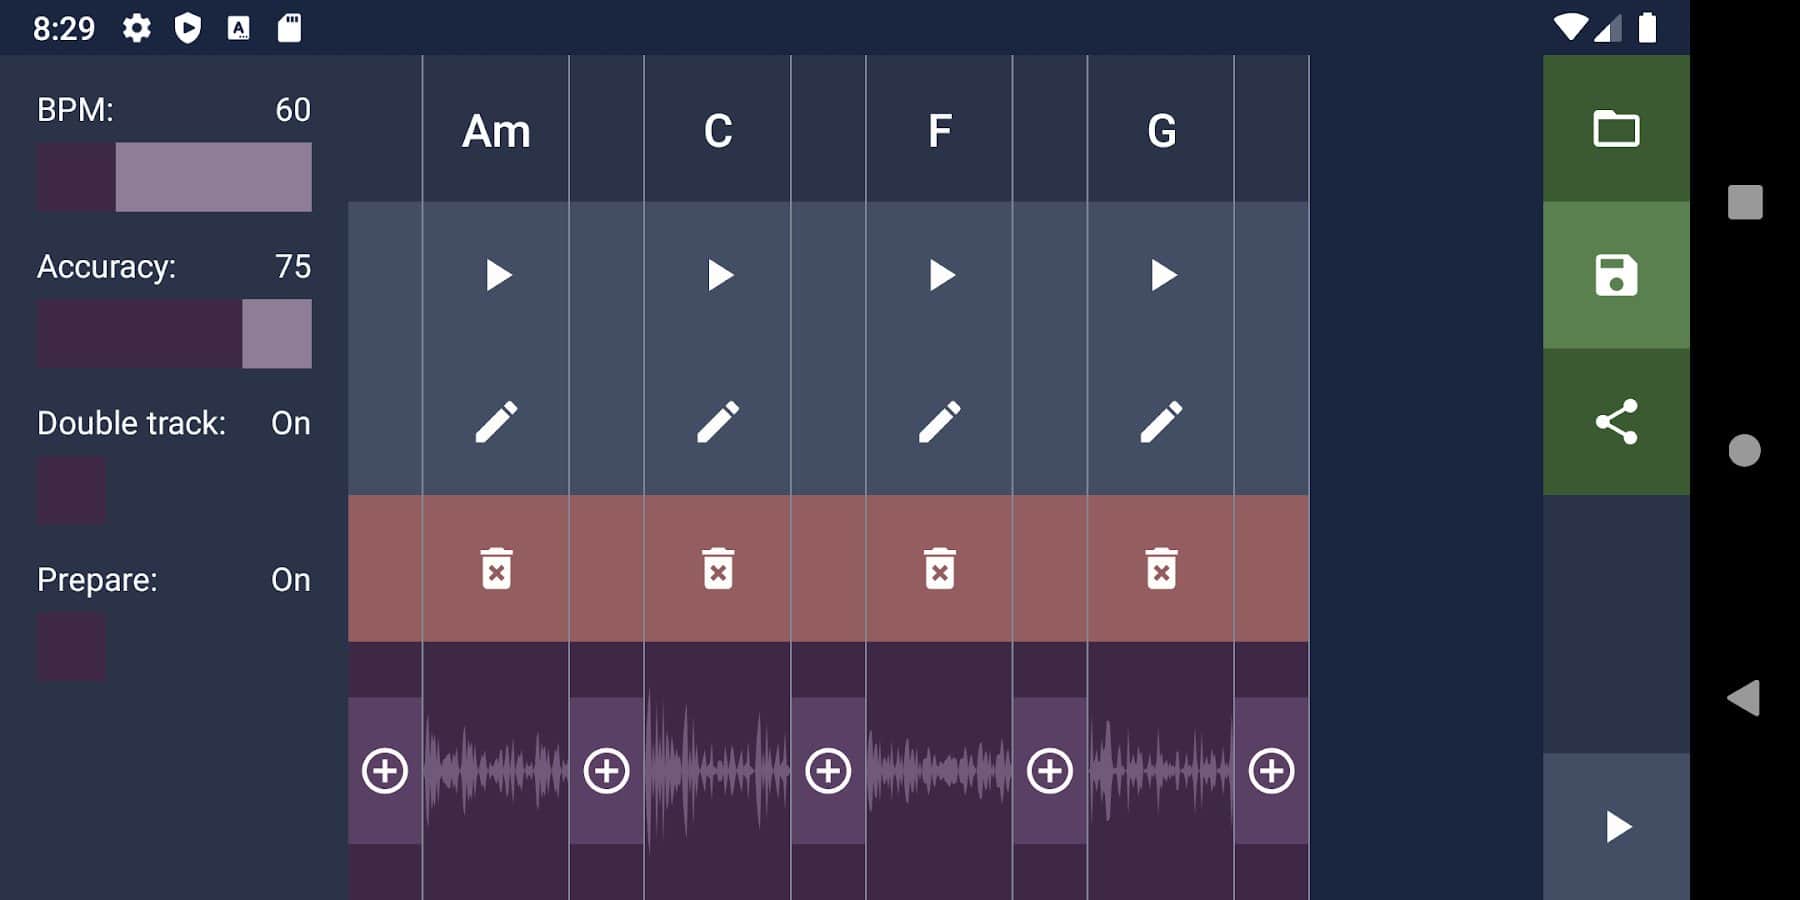The image size is (1800, 900).
Task: Play the Am chord segment
Action: [497, 275]
